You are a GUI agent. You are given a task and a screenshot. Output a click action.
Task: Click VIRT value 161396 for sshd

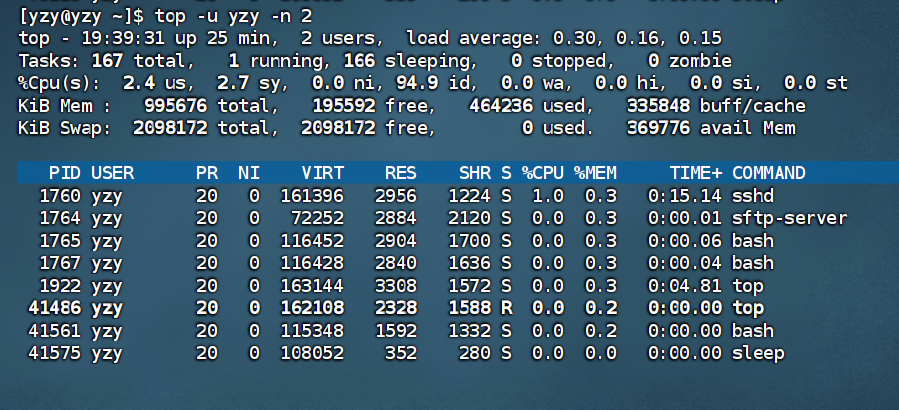312,196
